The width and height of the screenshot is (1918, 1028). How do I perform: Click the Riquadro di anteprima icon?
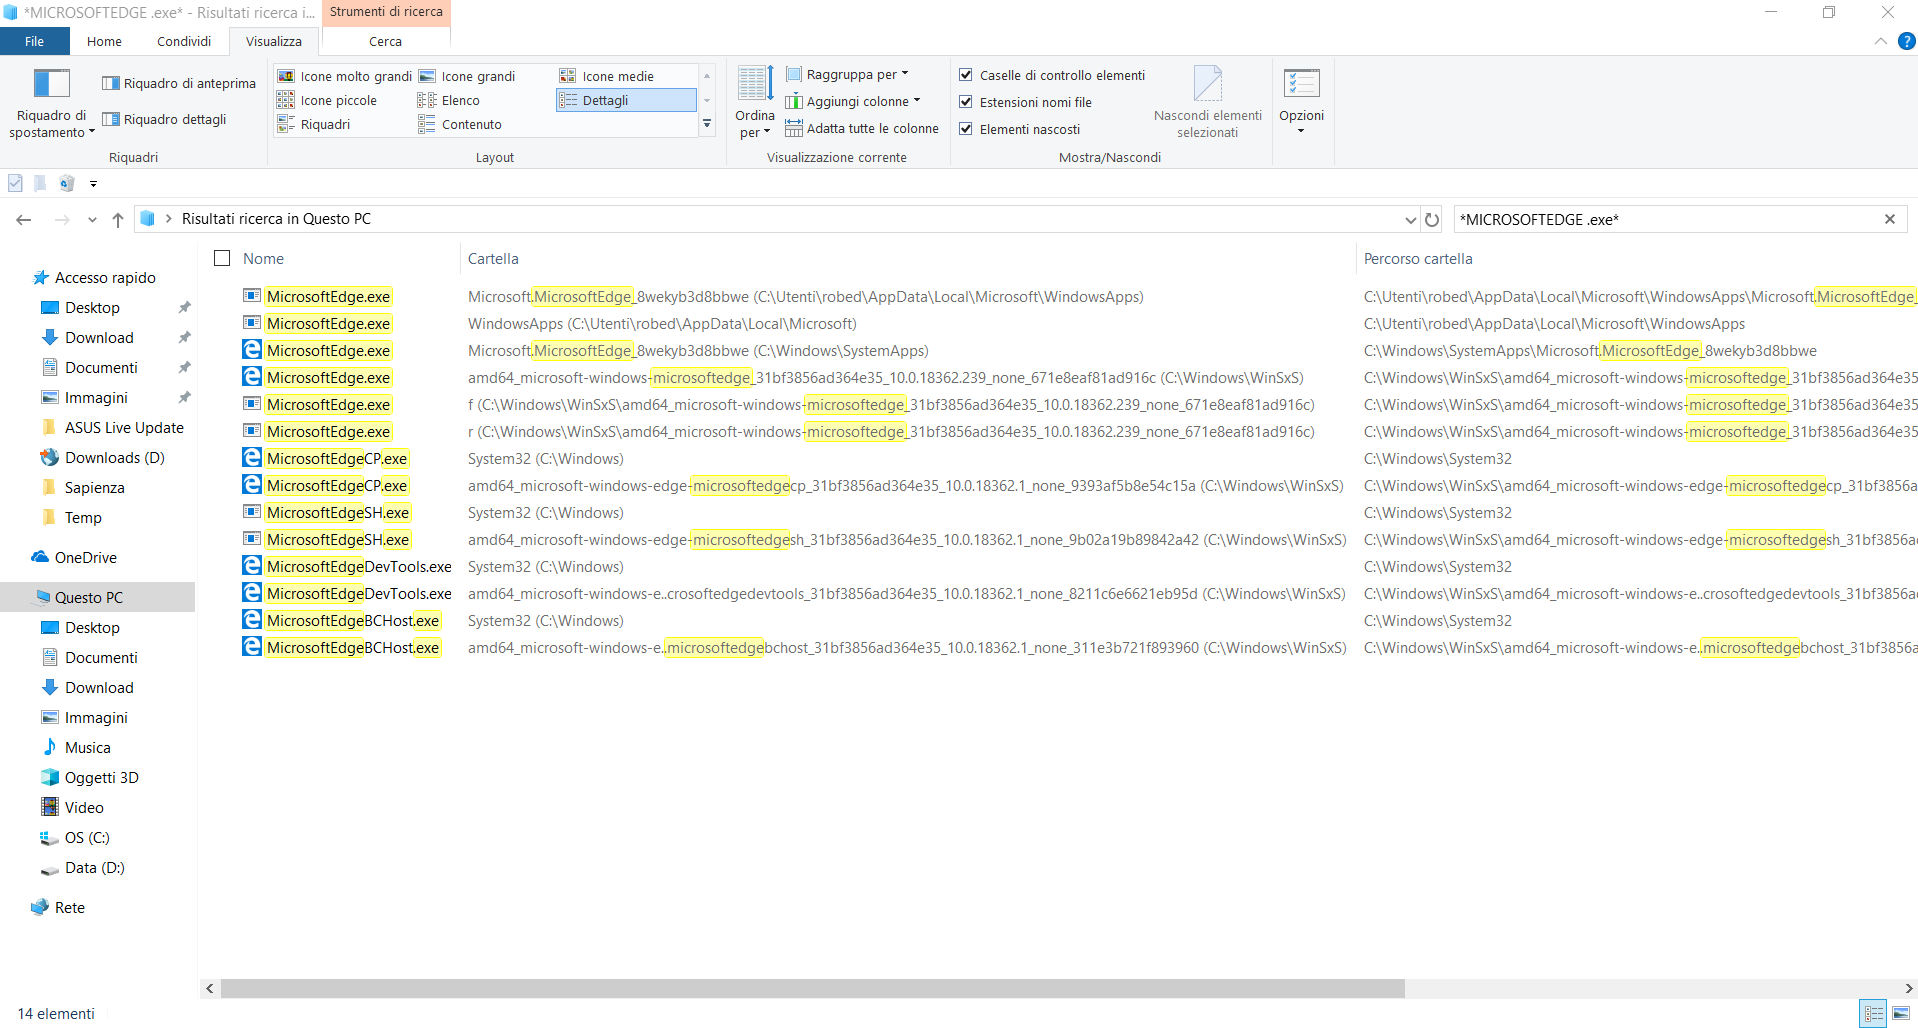pyautogui.click(x=111, y=83)
